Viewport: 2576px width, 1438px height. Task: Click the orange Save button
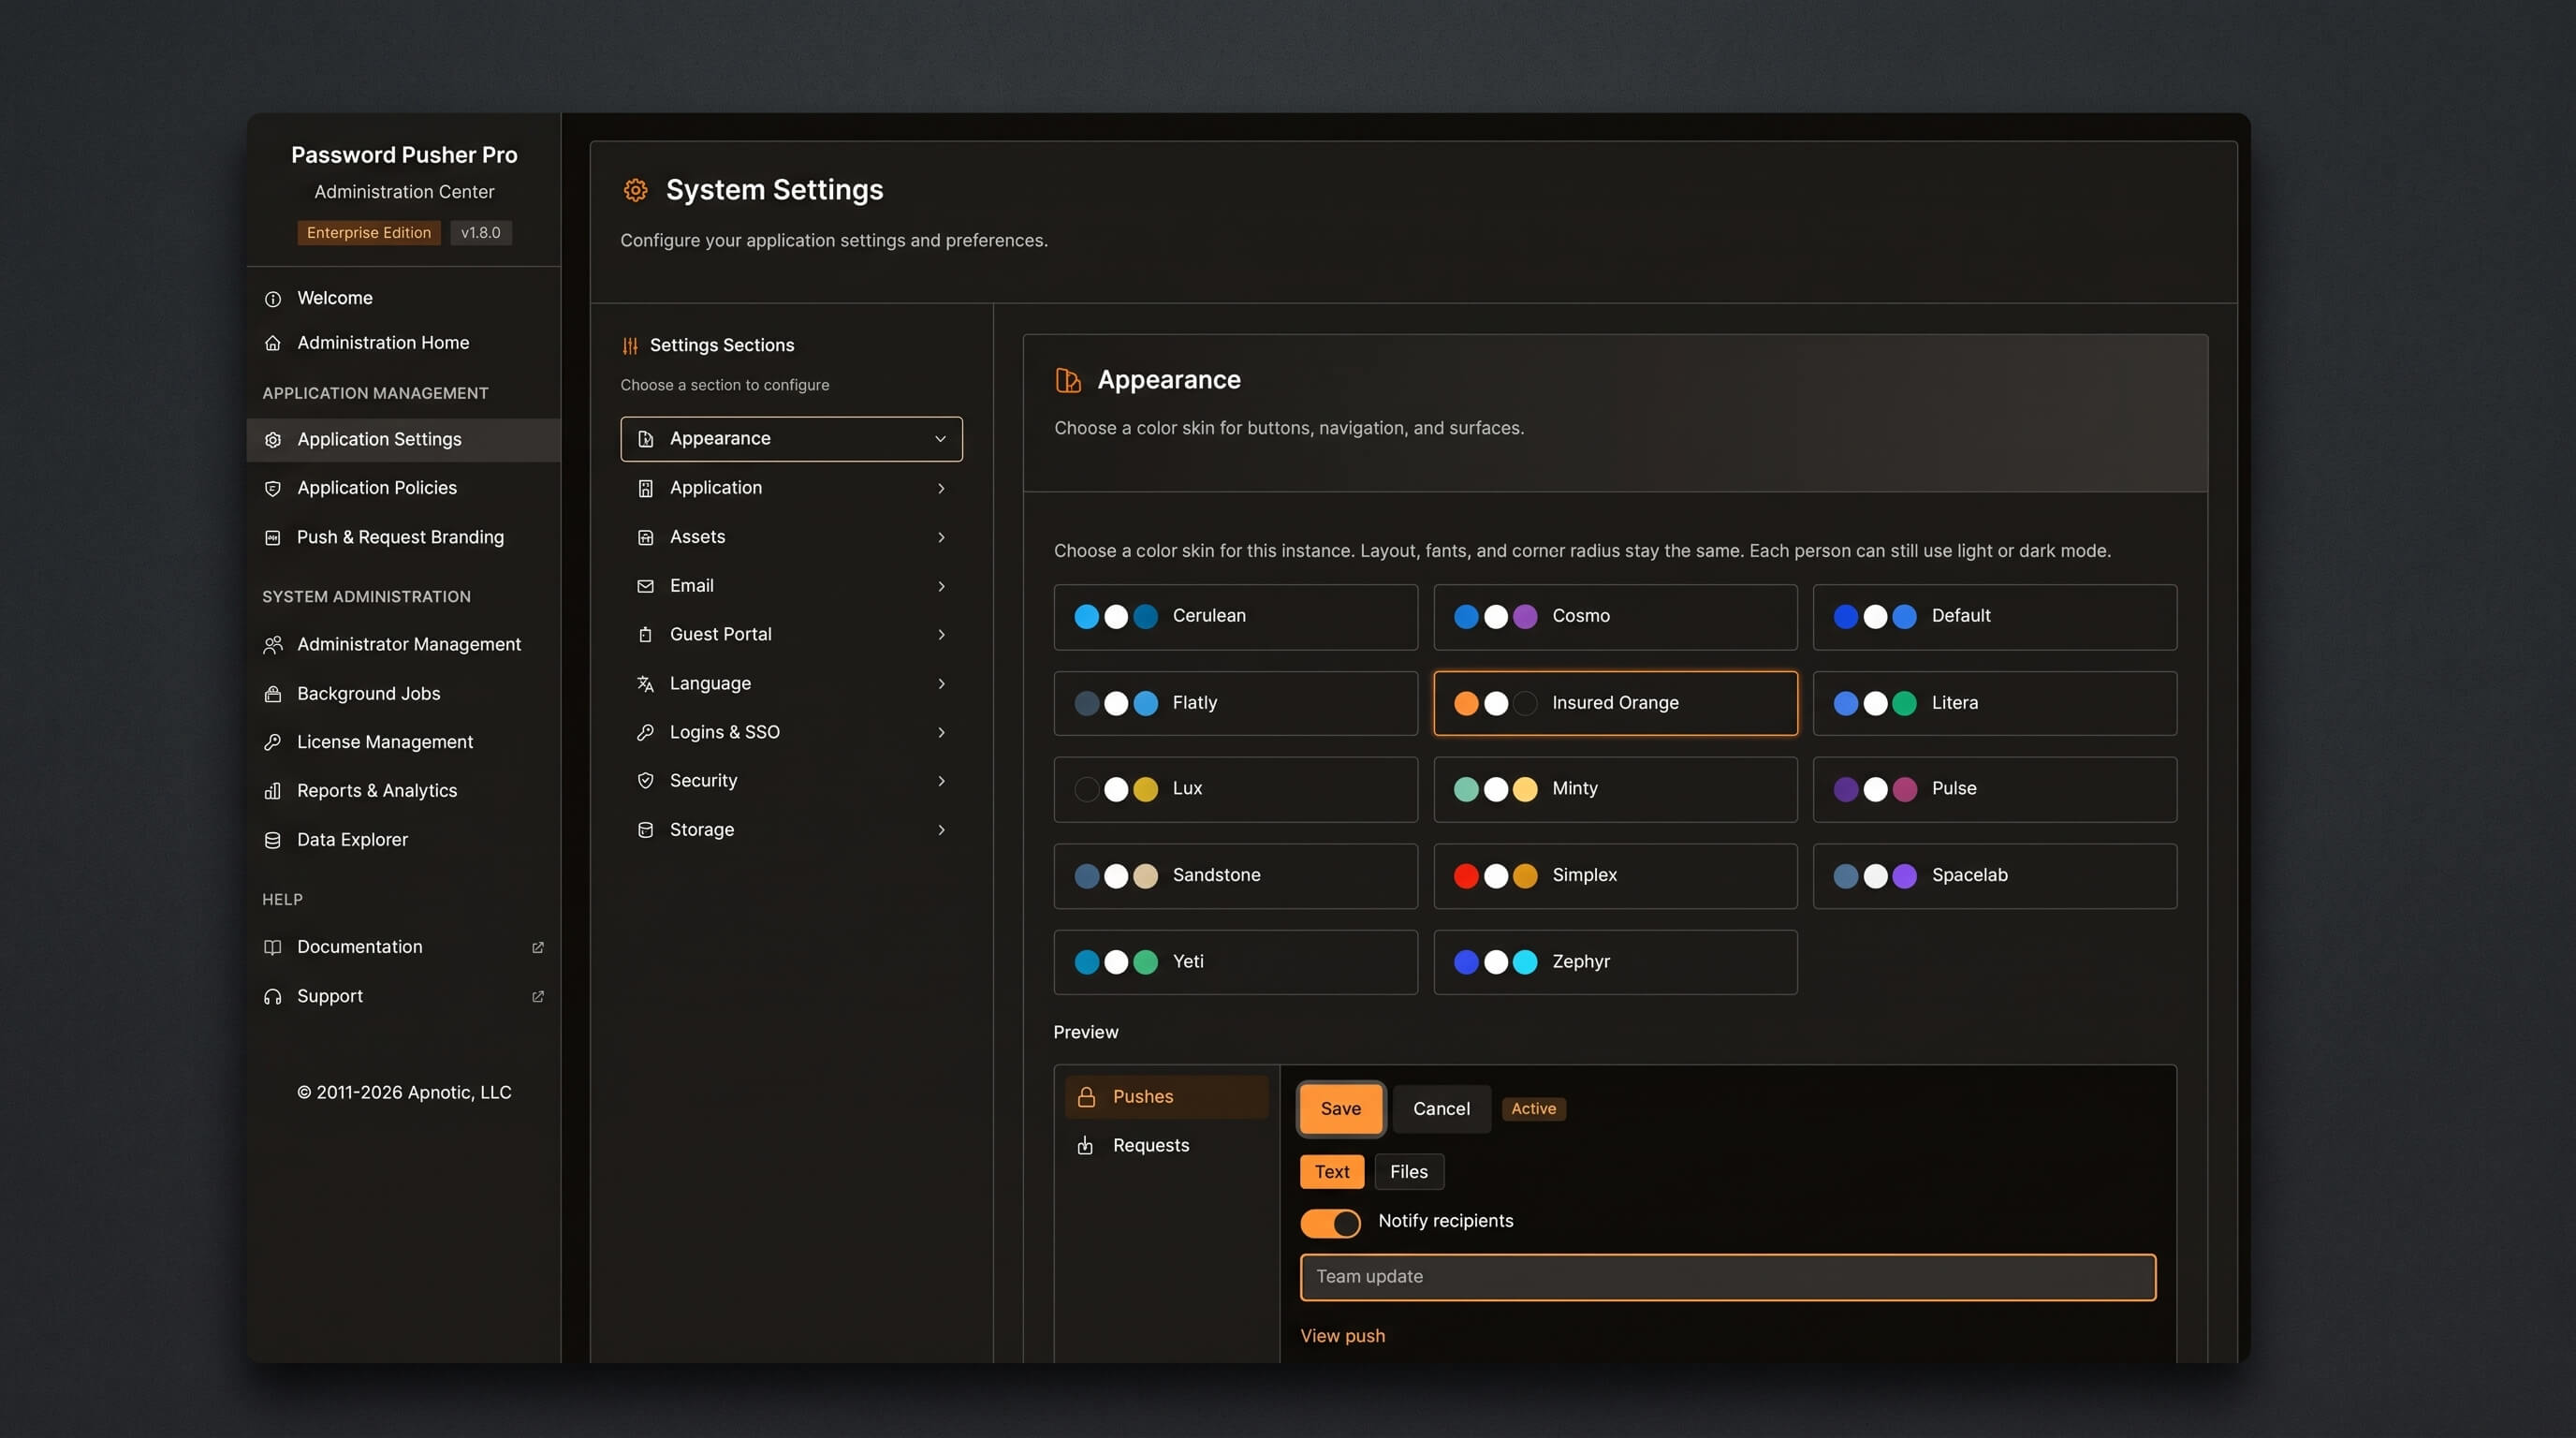coord(1340,1109)
